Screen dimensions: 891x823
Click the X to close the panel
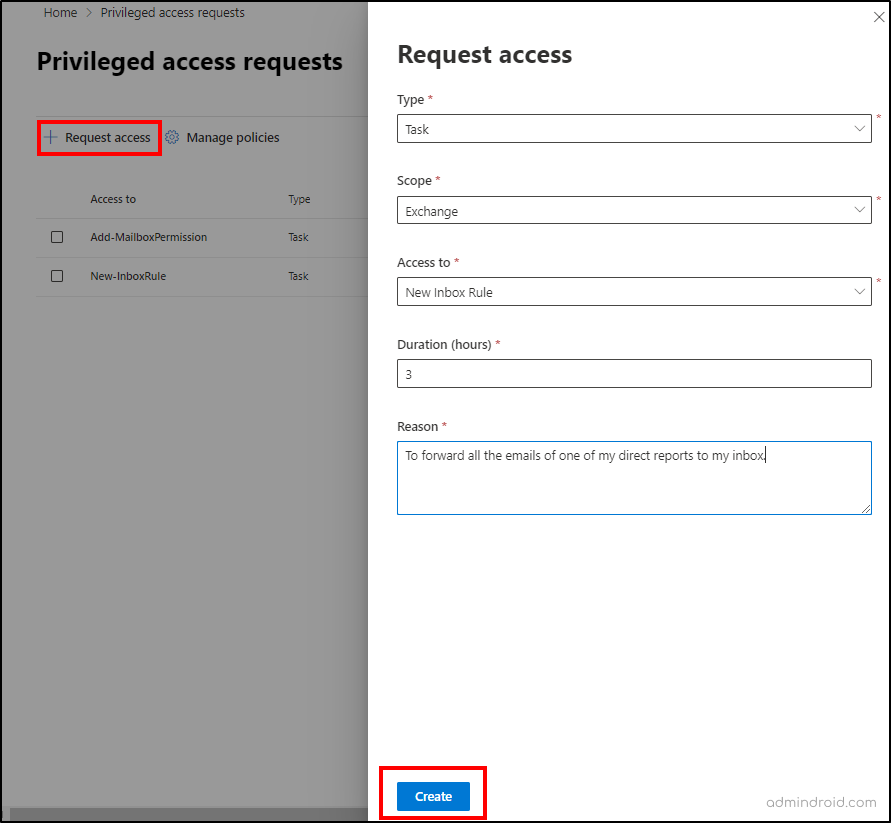tap(877, 16)
